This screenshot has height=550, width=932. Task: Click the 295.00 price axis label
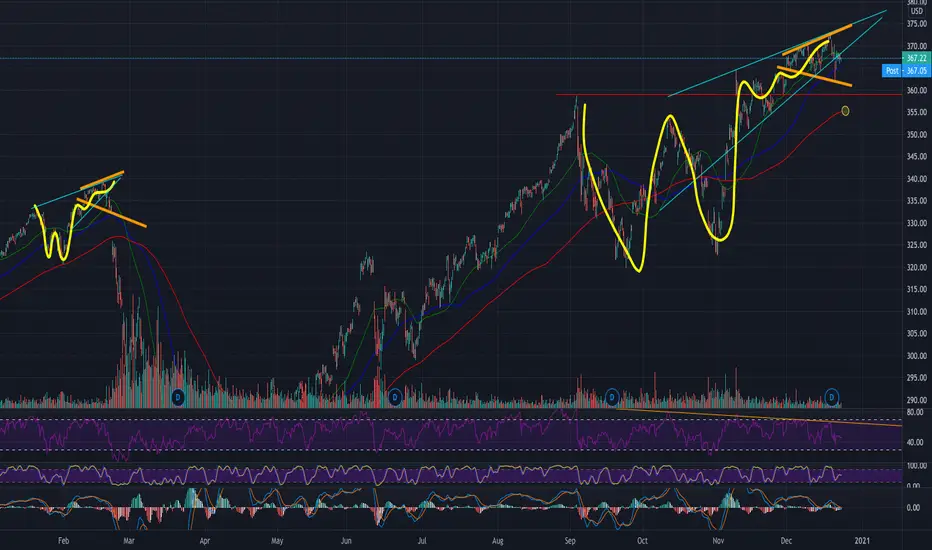[917, 378]
